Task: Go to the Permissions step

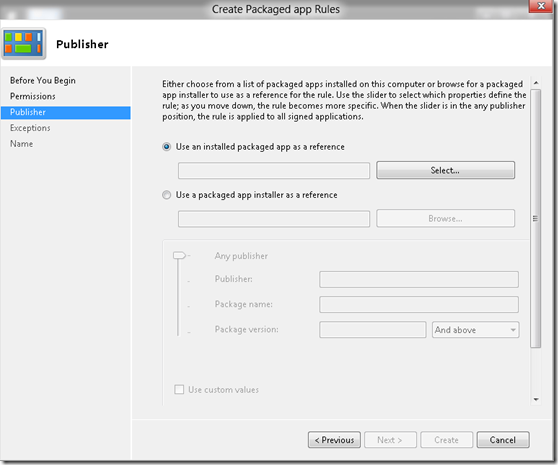Action: [33, 96]
